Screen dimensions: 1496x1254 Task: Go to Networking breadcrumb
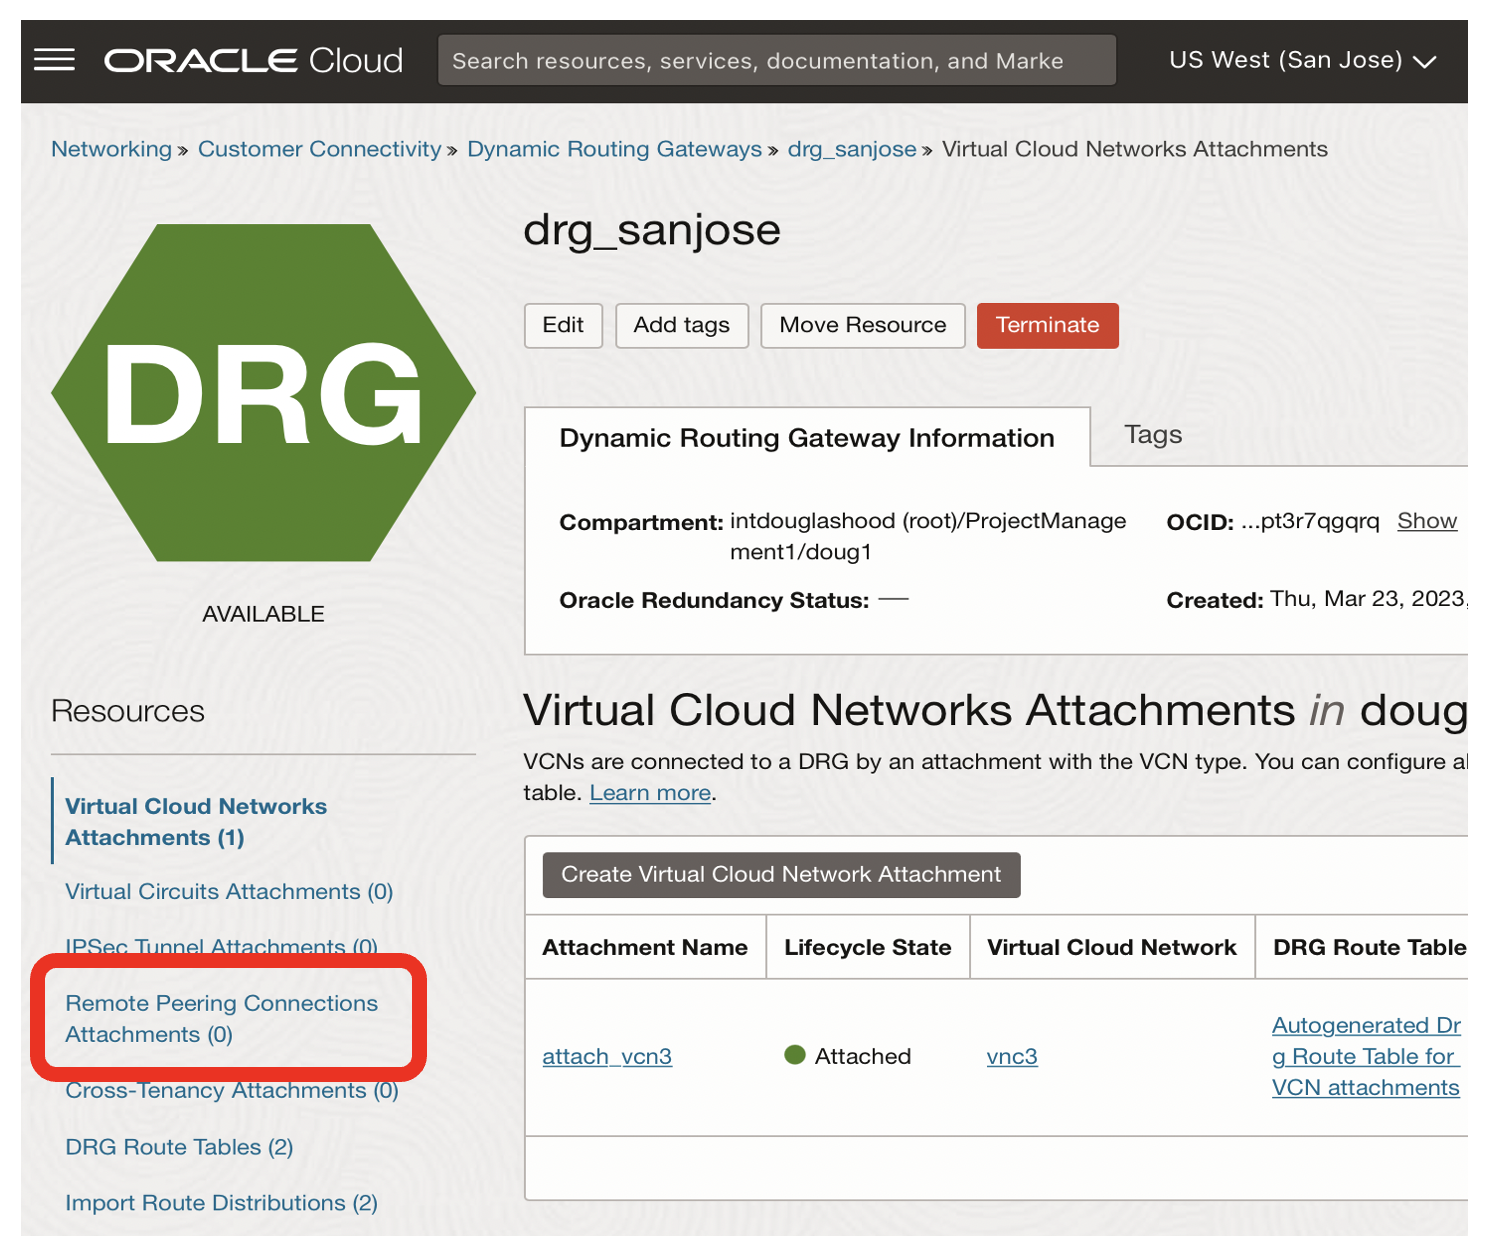111,149
